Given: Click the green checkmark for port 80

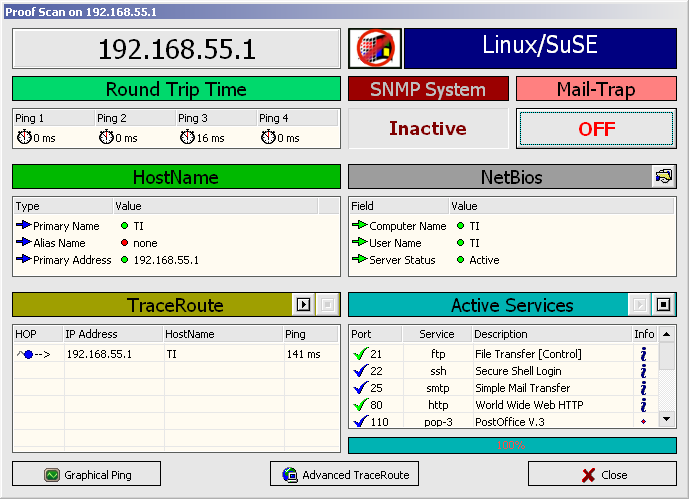Looking at the screenshot, I should pyautogui.click(x=360, y=405).
